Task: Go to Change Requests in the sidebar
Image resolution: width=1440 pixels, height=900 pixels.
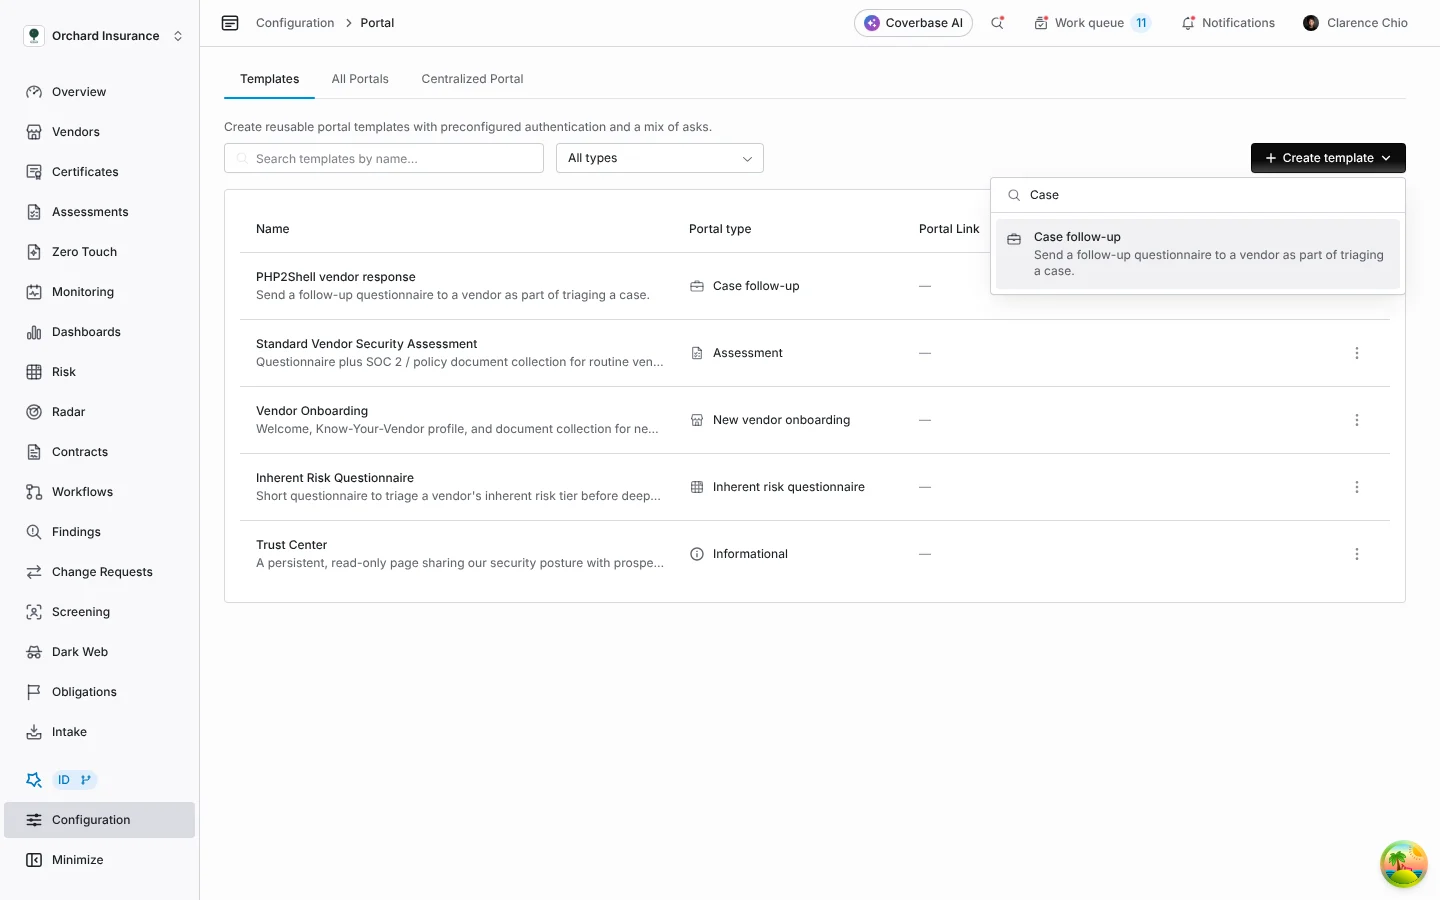Action: click(99, 572)
